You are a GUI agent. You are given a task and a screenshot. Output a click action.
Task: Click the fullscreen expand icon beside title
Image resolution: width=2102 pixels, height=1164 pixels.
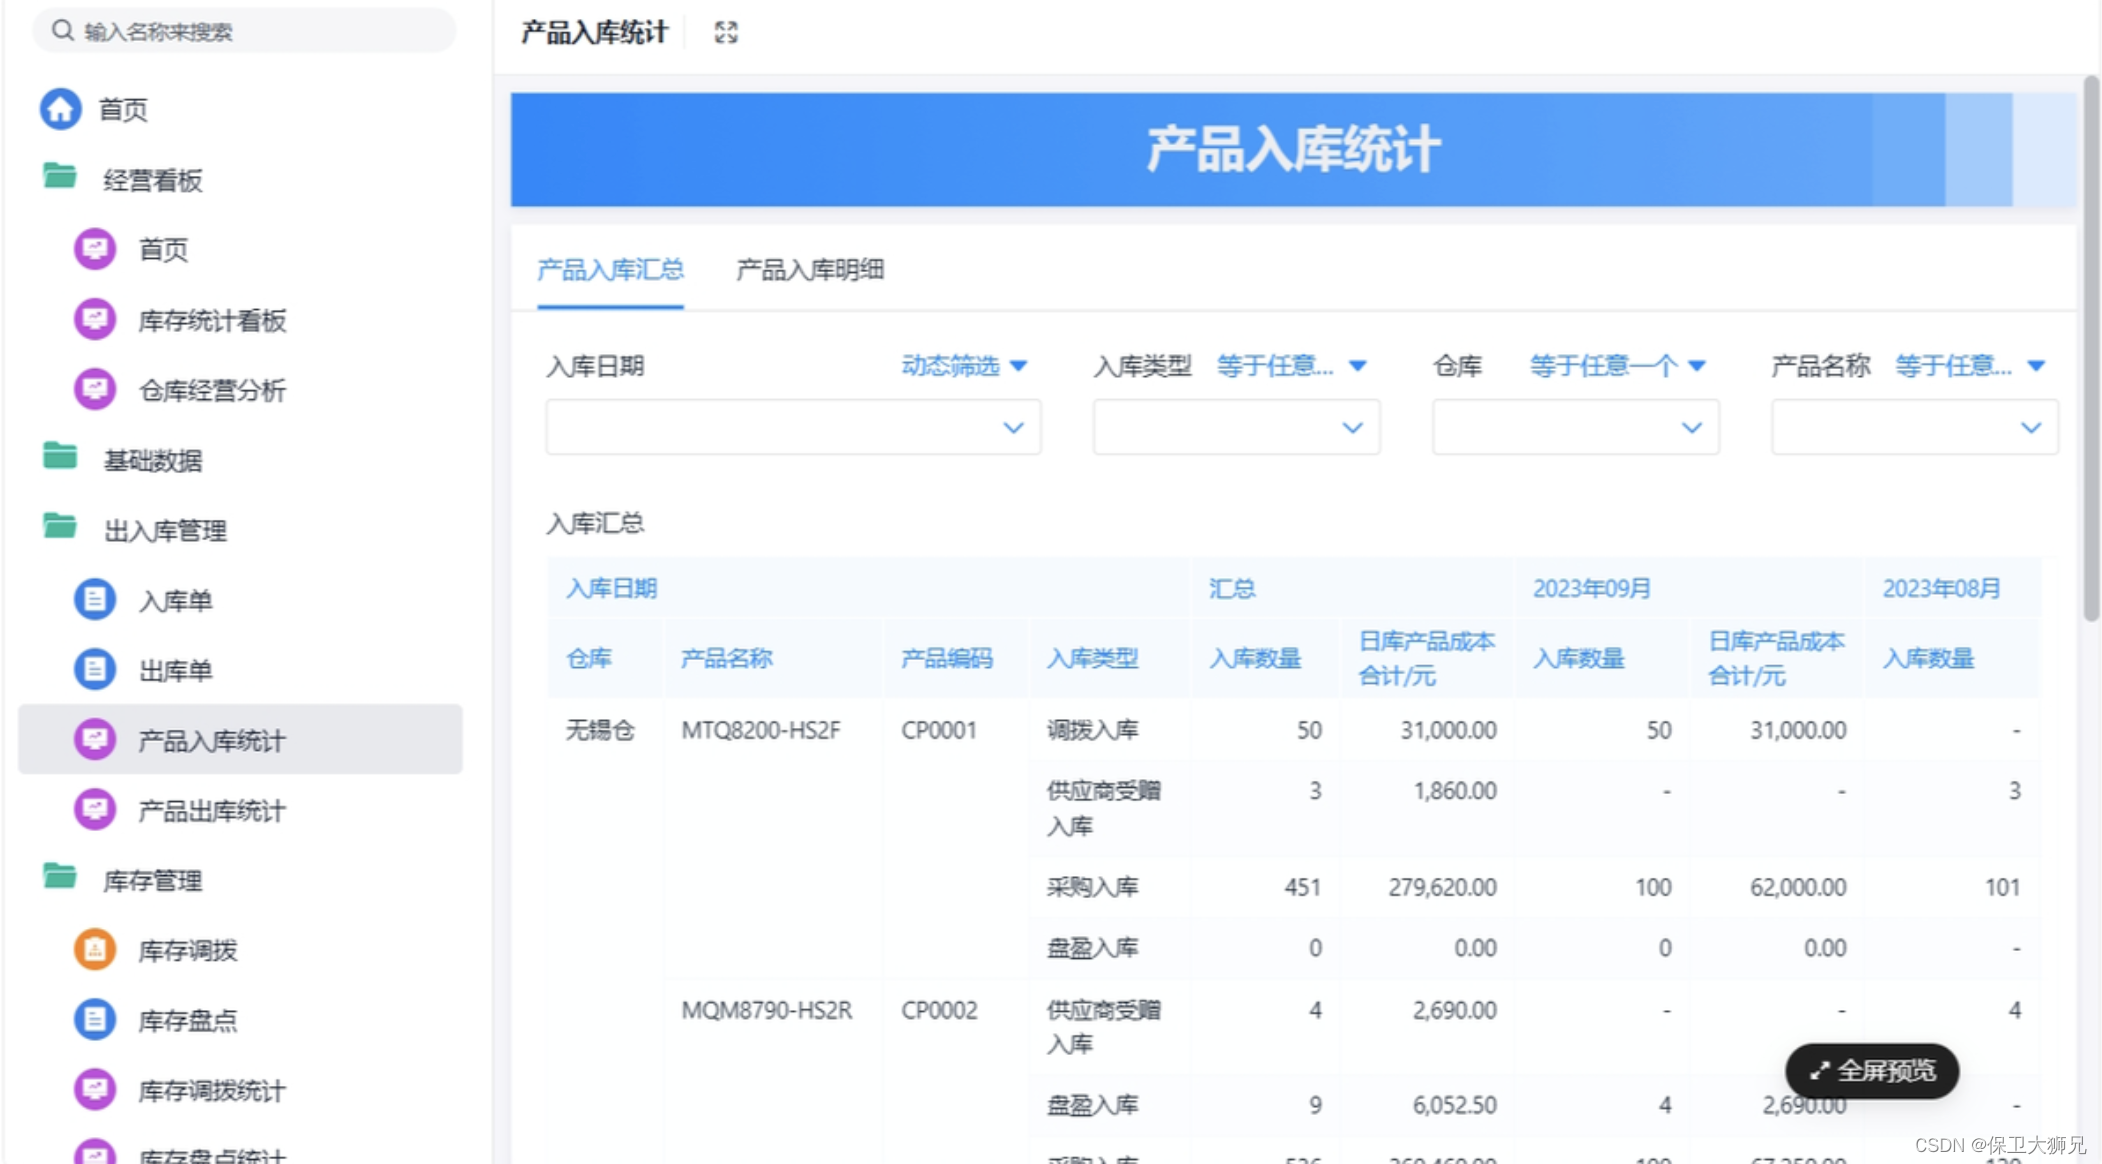726,33
